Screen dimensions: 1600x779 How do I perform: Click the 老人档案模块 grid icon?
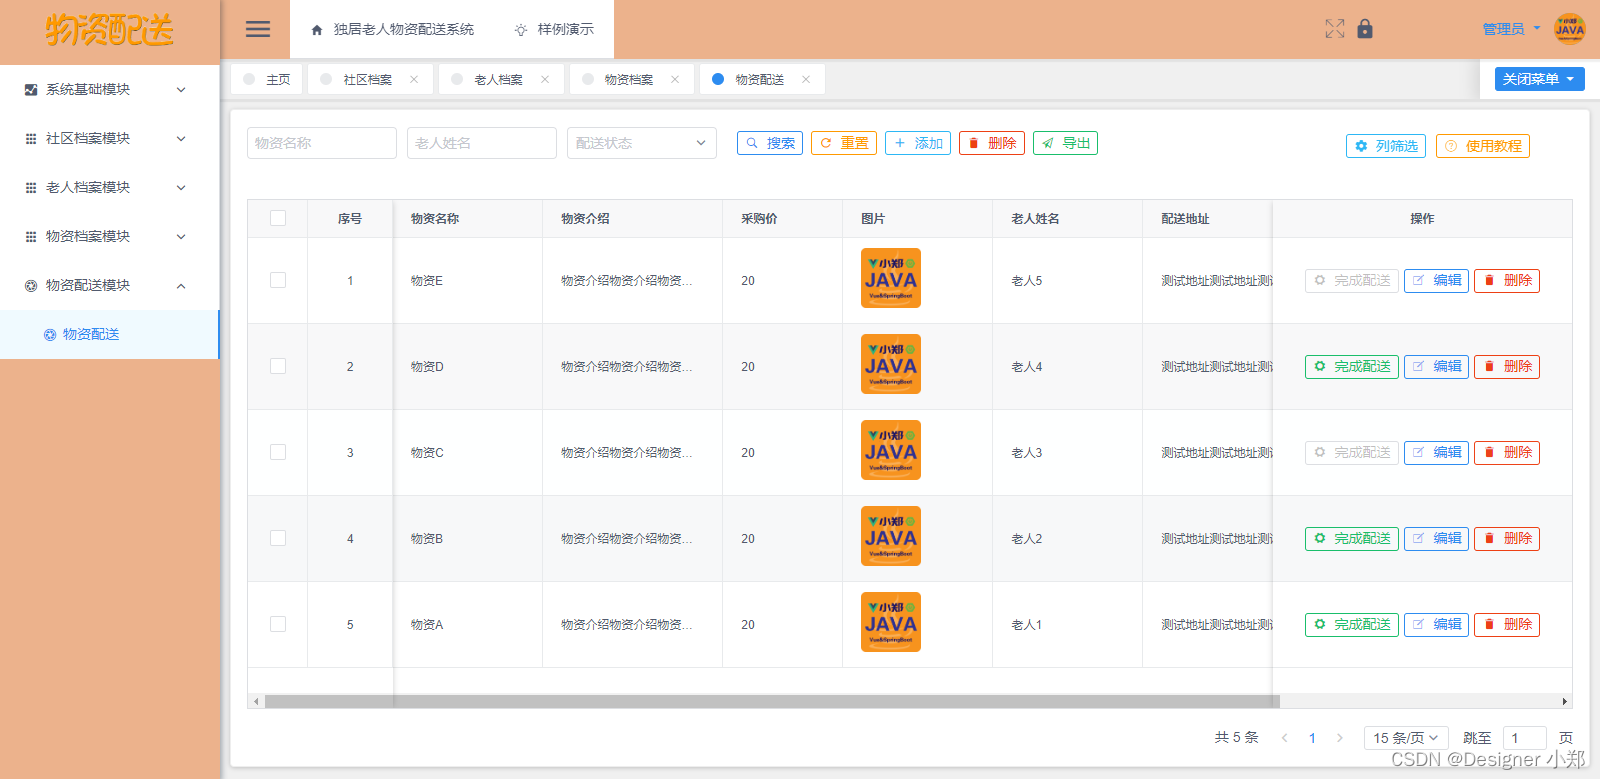tap(31, 188)
